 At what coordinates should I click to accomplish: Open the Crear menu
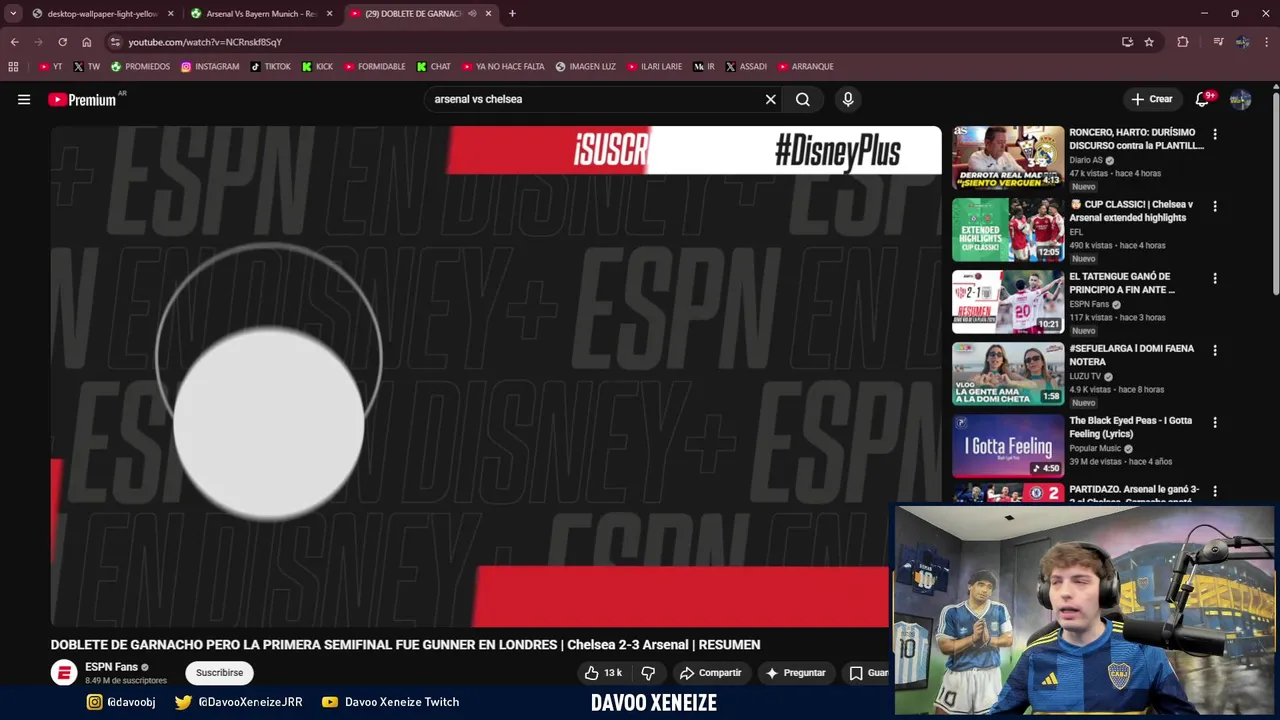[x=1152, y=99]
